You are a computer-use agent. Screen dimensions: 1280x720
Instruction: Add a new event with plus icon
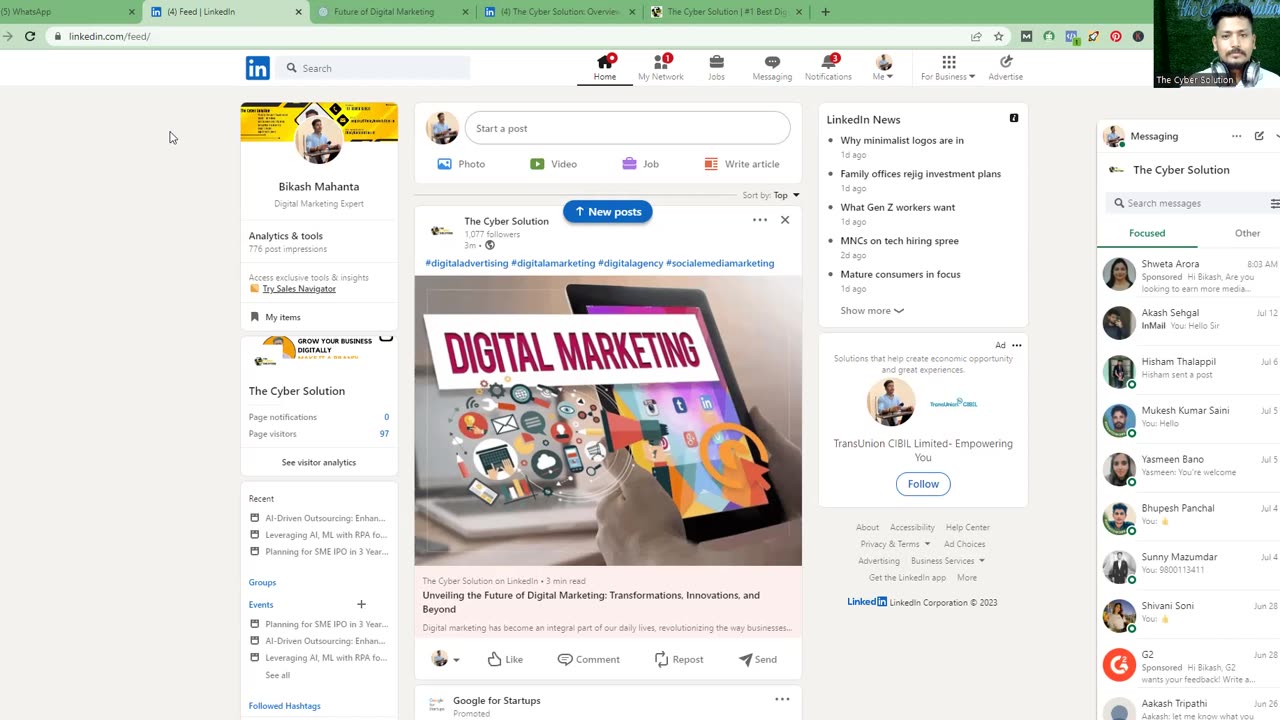(362, 604)
